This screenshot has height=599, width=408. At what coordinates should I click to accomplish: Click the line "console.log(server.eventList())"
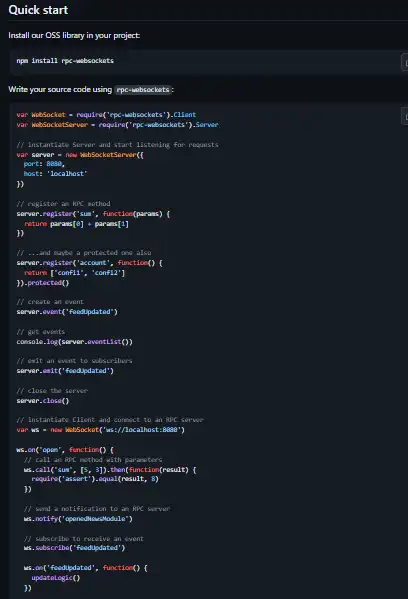tap(74, 342)
